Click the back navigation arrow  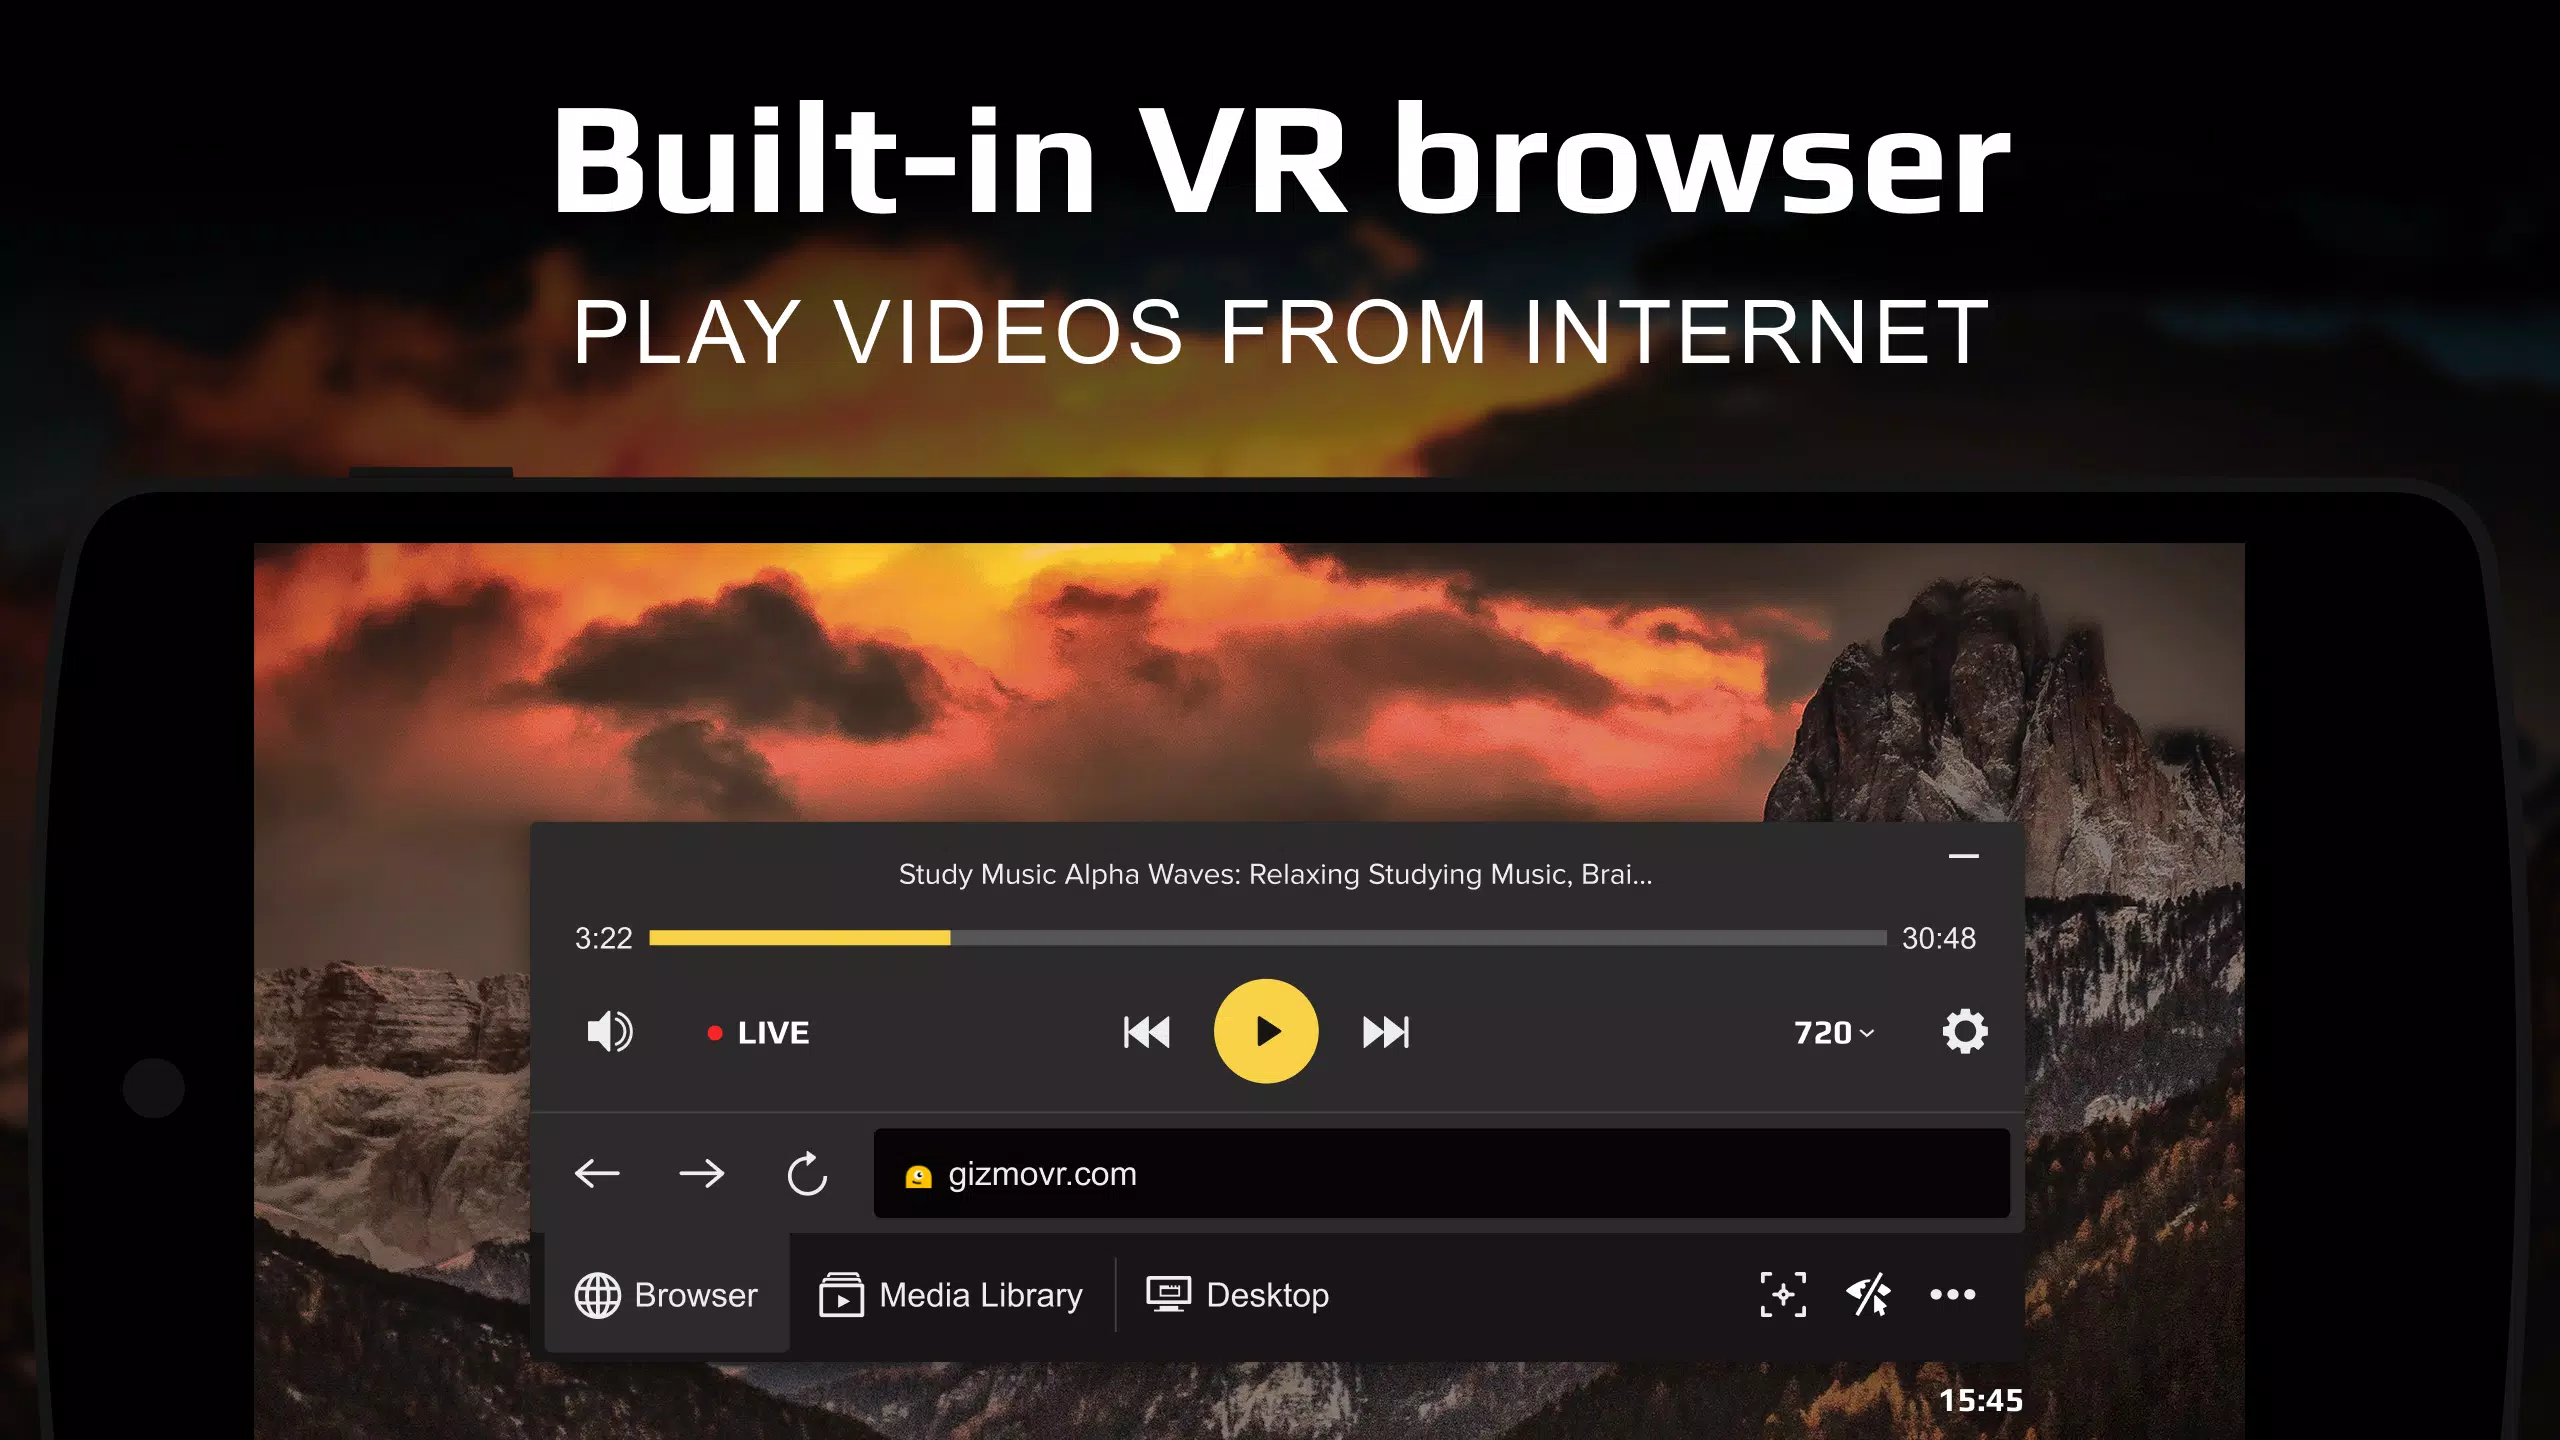click(596, 1175)
